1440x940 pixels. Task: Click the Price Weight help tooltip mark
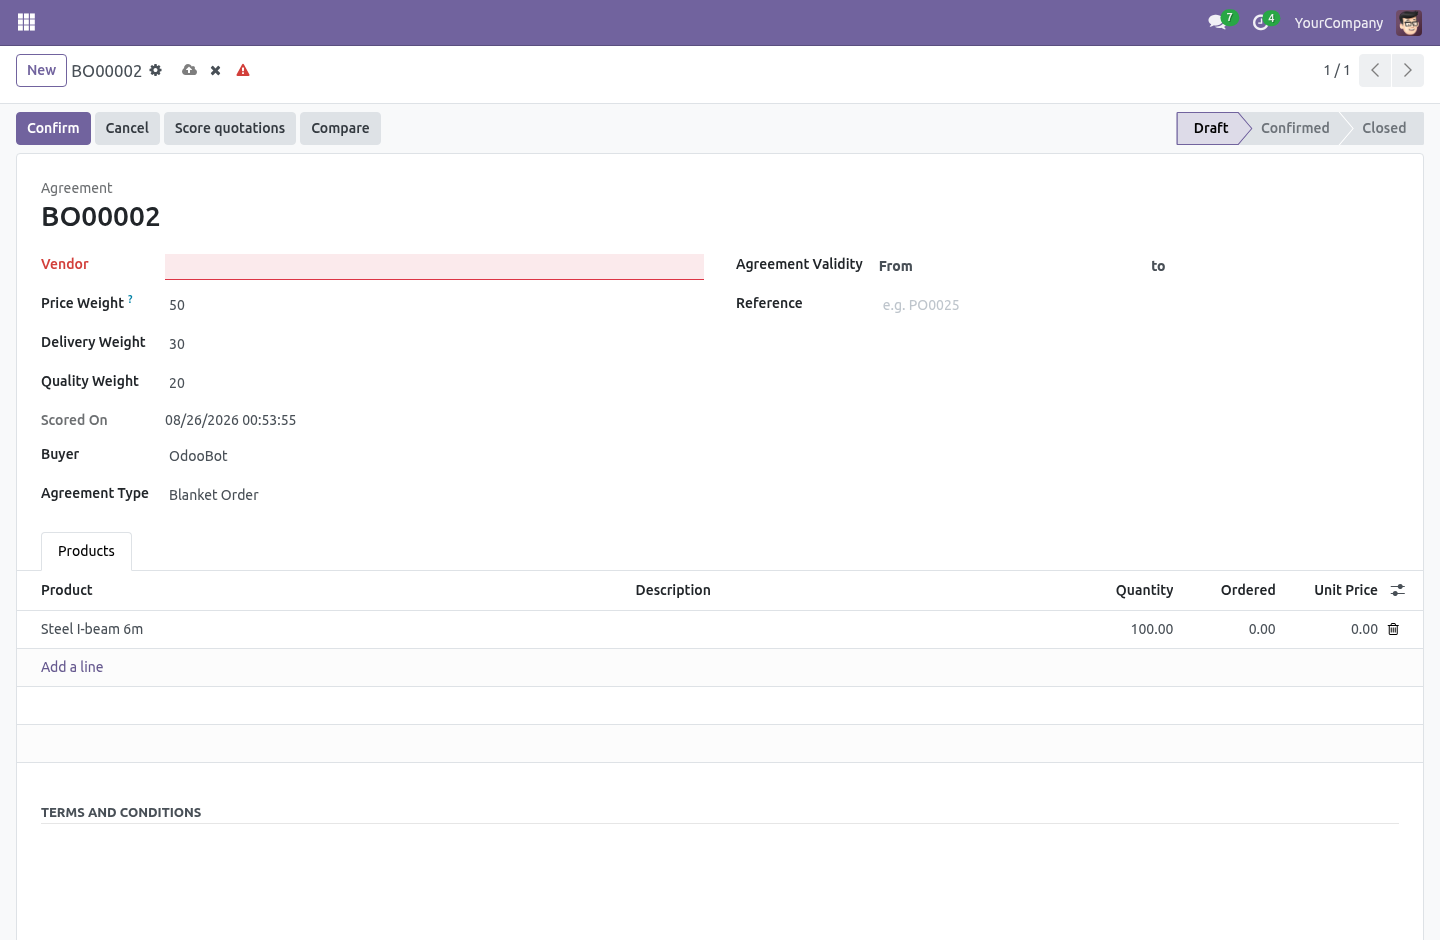[130, 298]
